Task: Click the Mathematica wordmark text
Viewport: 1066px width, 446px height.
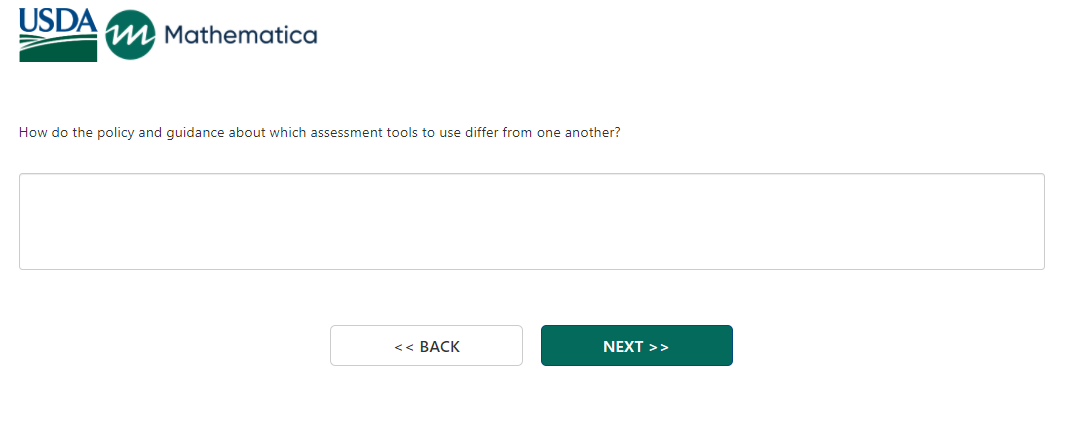Action: pyautogui.click(x=240, y=36)
